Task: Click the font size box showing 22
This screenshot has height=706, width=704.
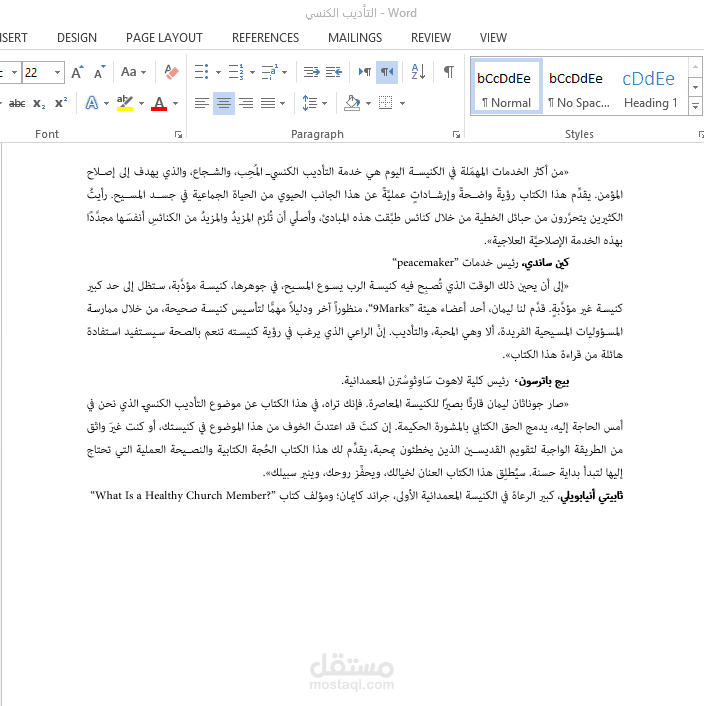Action: pyautogui.click(x=37, y=72)
